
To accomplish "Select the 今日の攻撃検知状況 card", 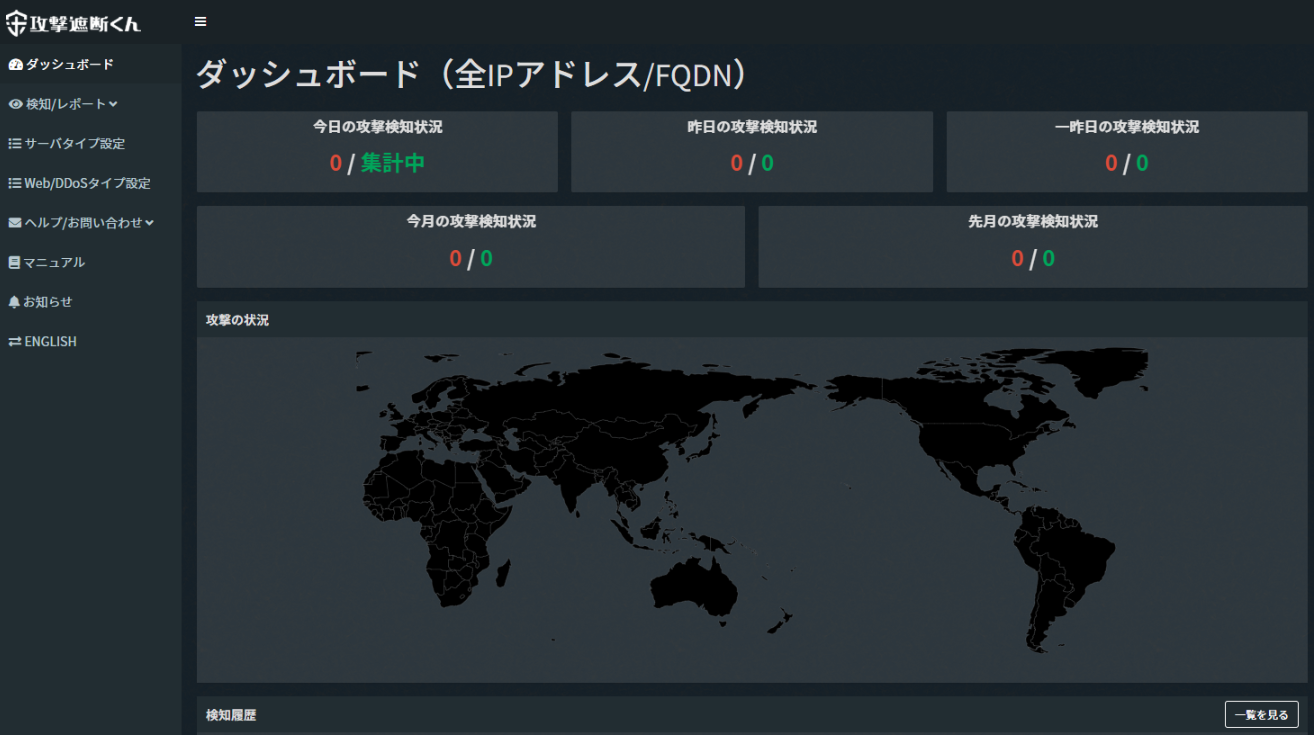I will pos(377,151).
